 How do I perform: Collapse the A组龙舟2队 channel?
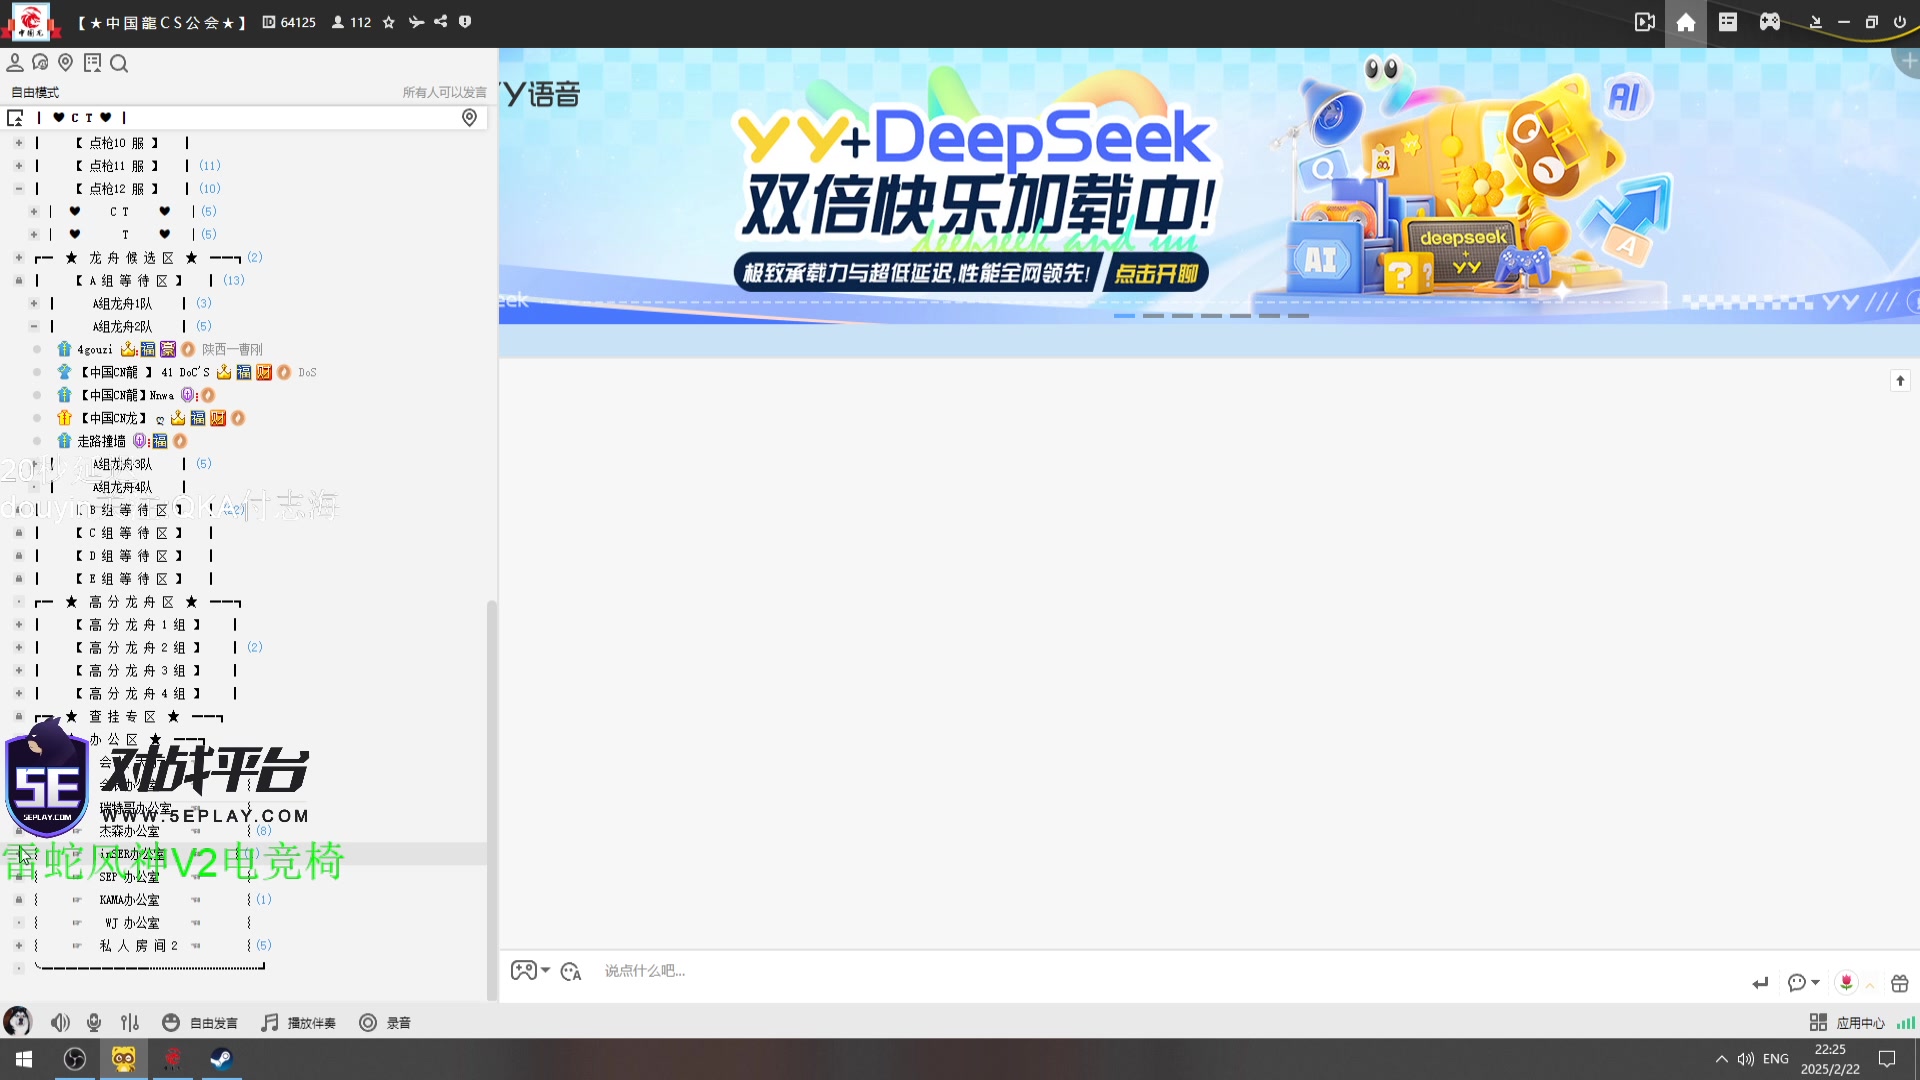[x=34, y=326]
